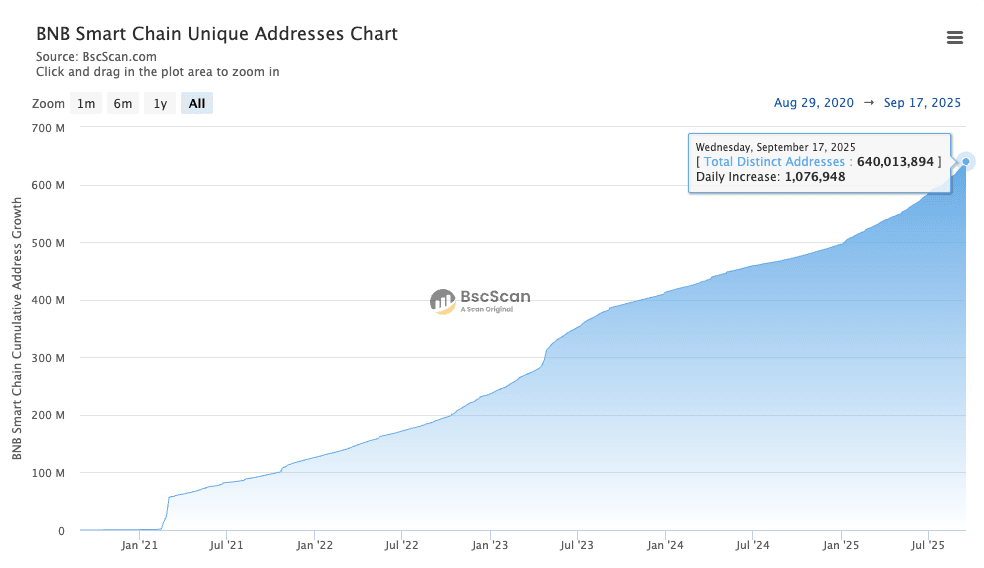Screen dimensions: 984x568
Task: Click the 100 M y-axis label
Action: pos(48,473)
